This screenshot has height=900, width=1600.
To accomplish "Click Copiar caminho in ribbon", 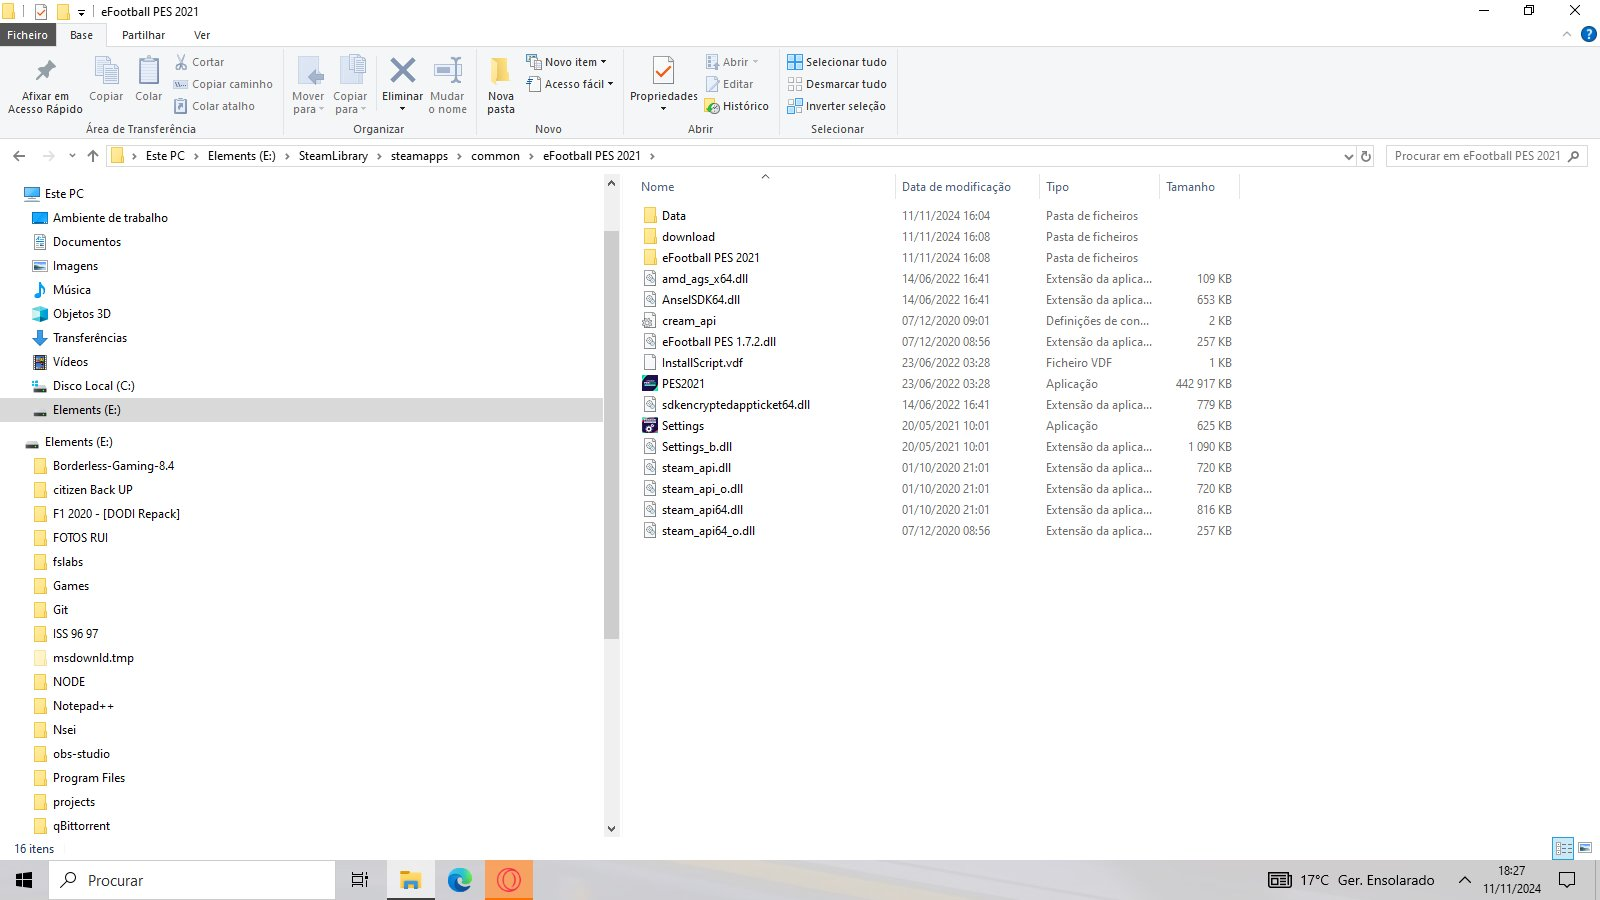I will (x=223, y=84).
